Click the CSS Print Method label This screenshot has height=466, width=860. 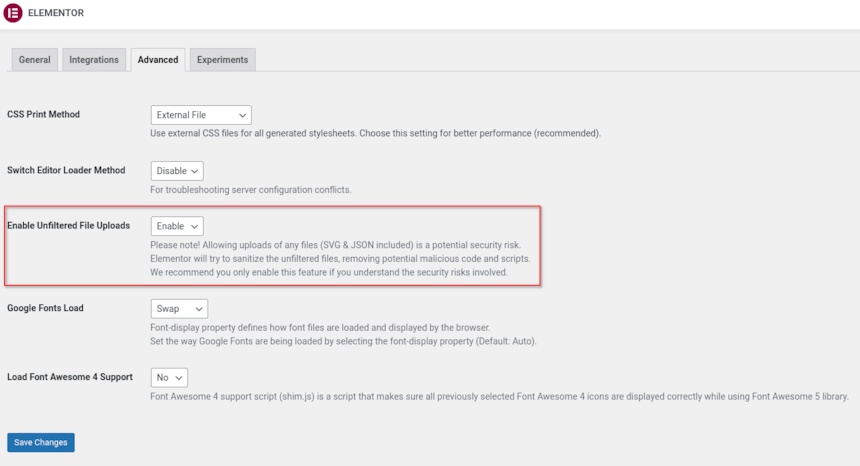tap(43, 114)
